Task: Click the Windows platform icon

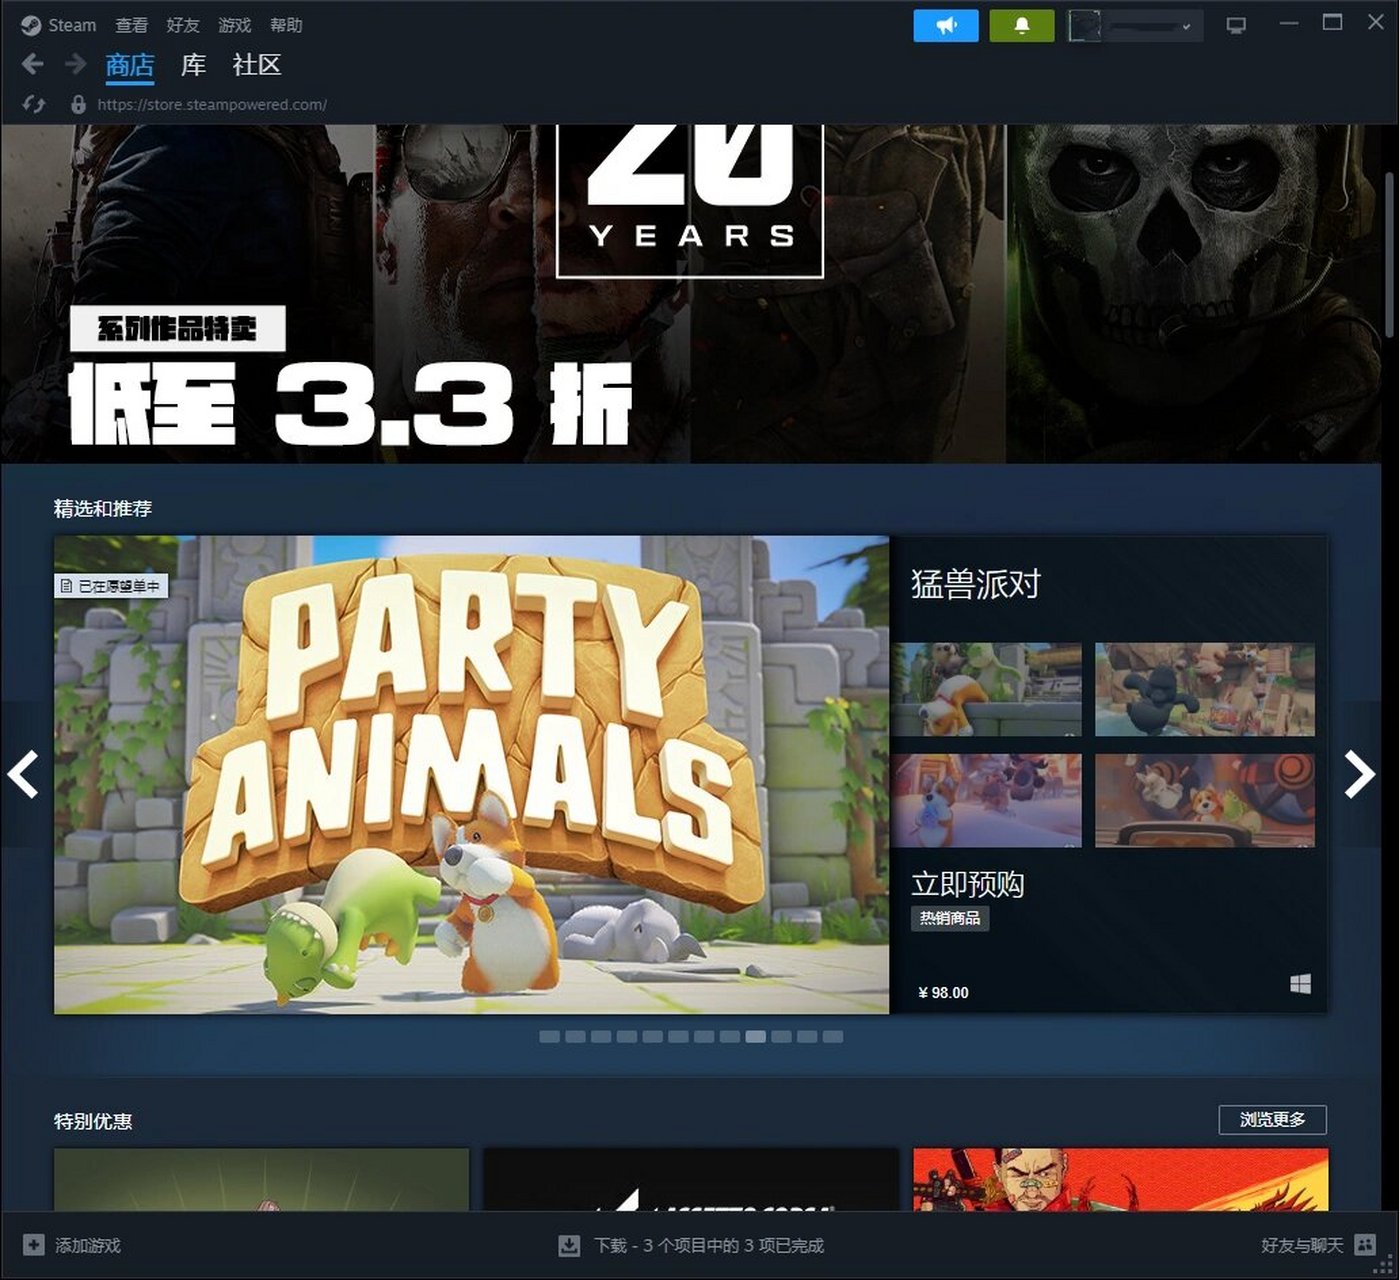Action: tap(1300, 985)
